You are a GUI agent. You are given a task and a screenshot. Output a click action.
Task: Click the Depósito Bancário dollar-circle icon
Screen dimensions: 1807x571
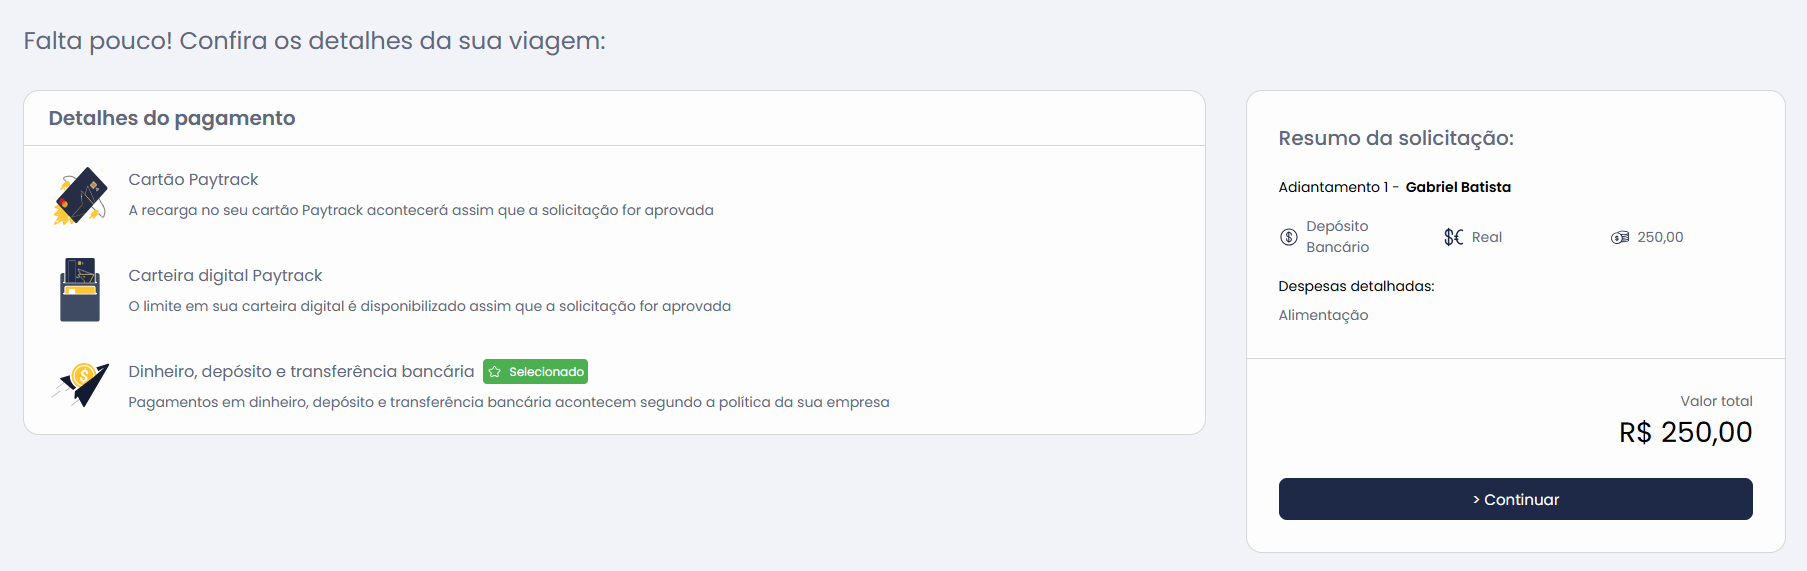click(1289, 237)
